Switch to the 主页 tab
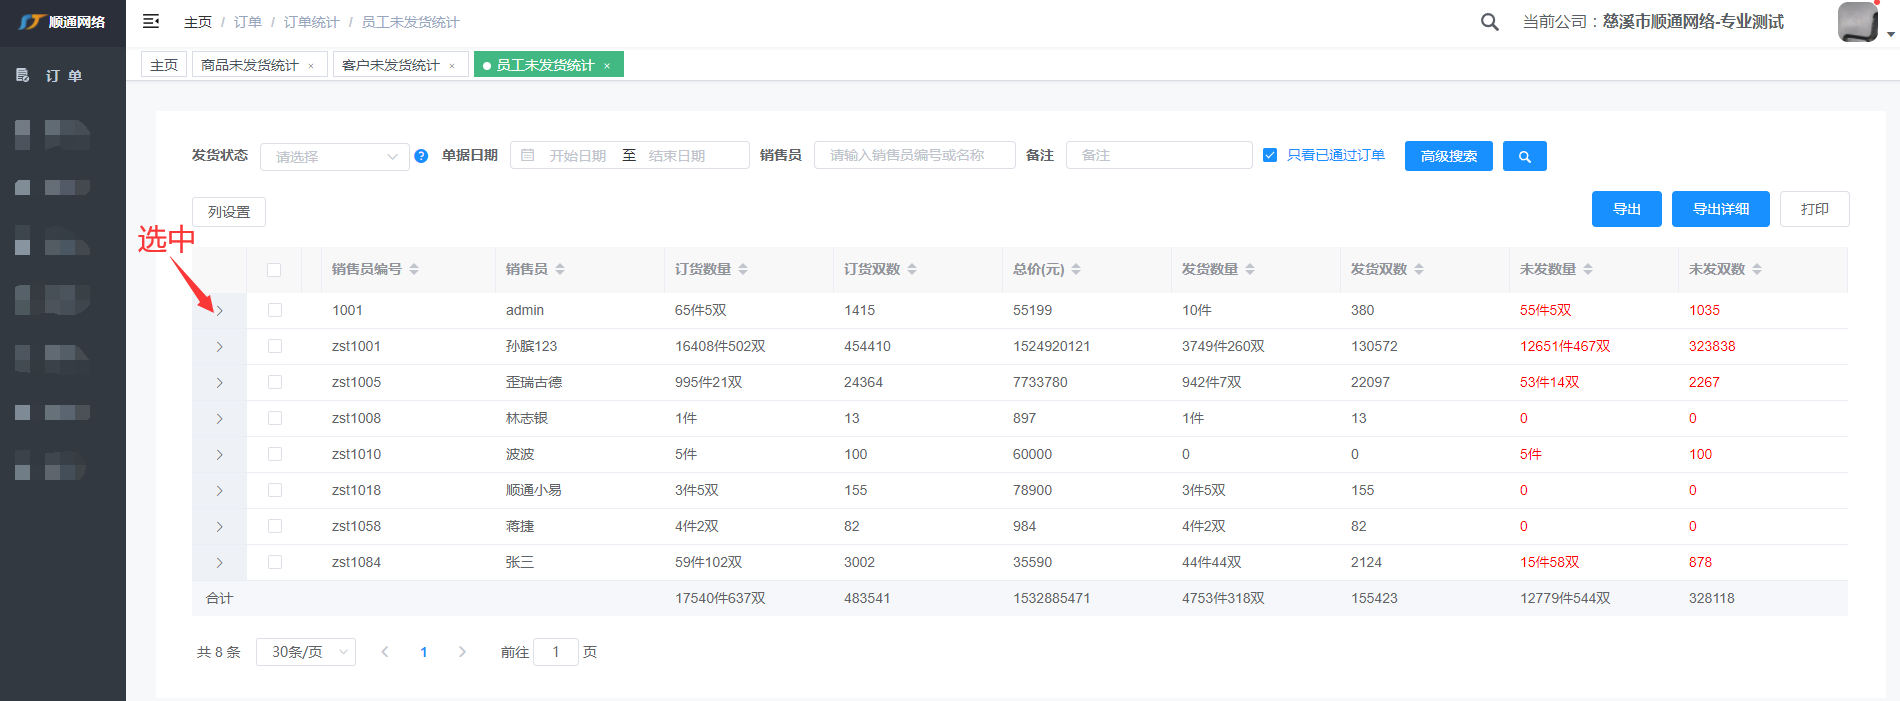 (x=164, y=65)
